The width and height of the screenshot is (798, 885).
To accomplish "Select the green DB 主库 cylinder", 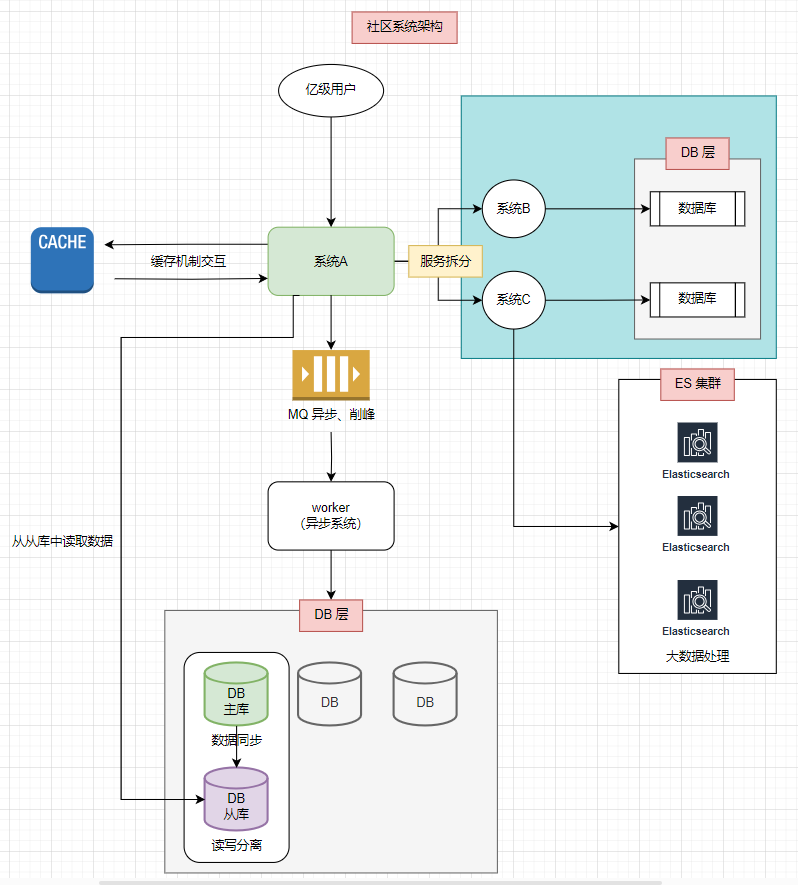I will [x=236, y=695].
